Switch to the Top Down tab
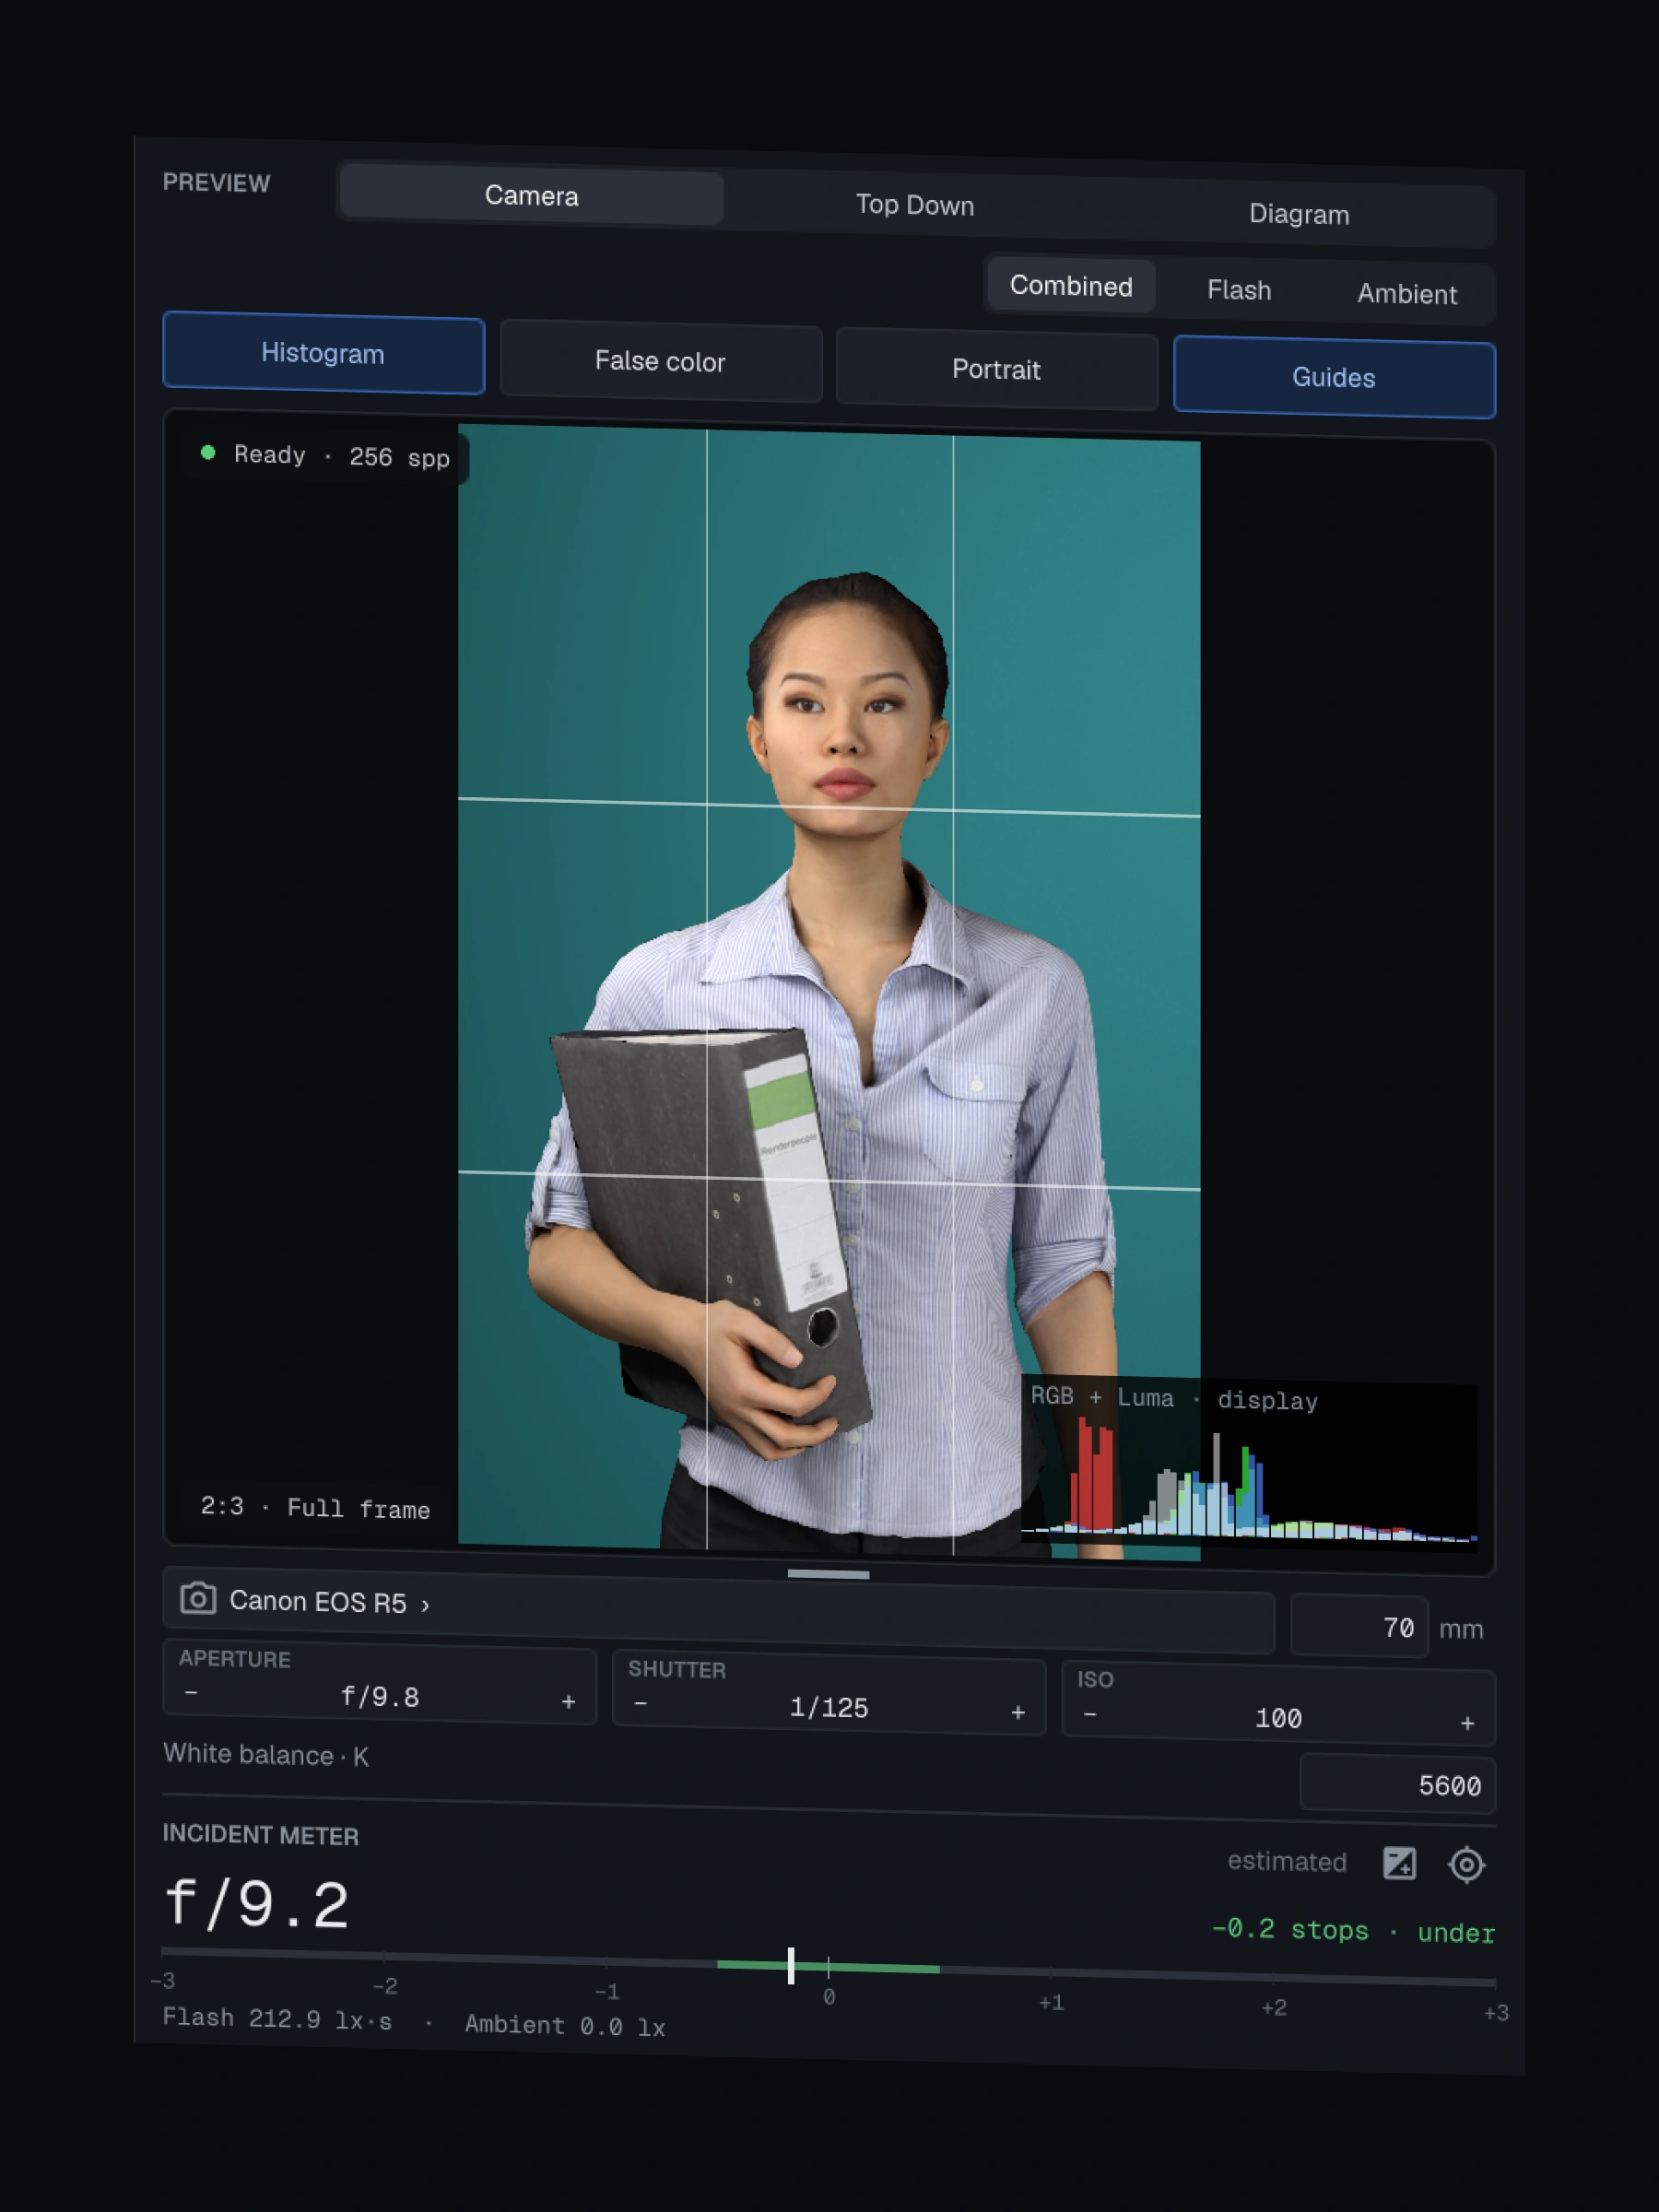 pyautogui.click(x=915, y=205)
